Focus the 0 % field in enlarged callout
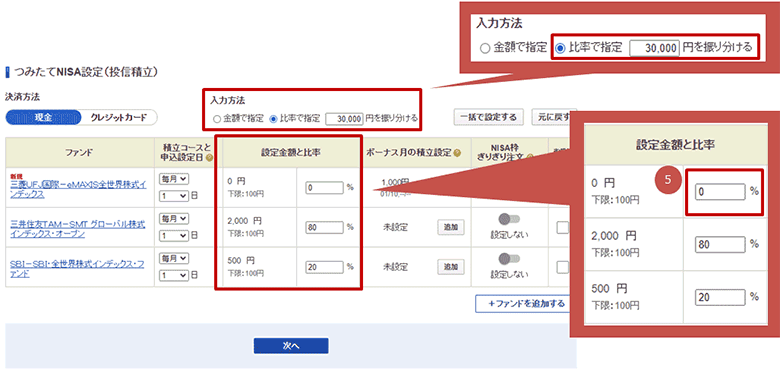 [x=721, y=192]
